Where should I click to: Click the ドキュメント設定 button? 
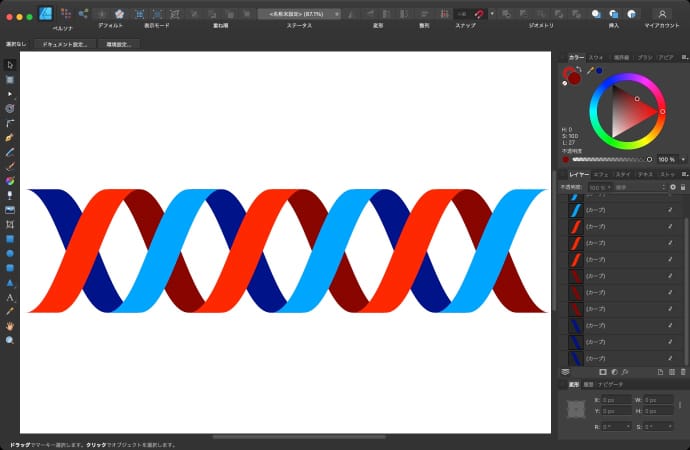pyautogui.click(x=66, y=45)
